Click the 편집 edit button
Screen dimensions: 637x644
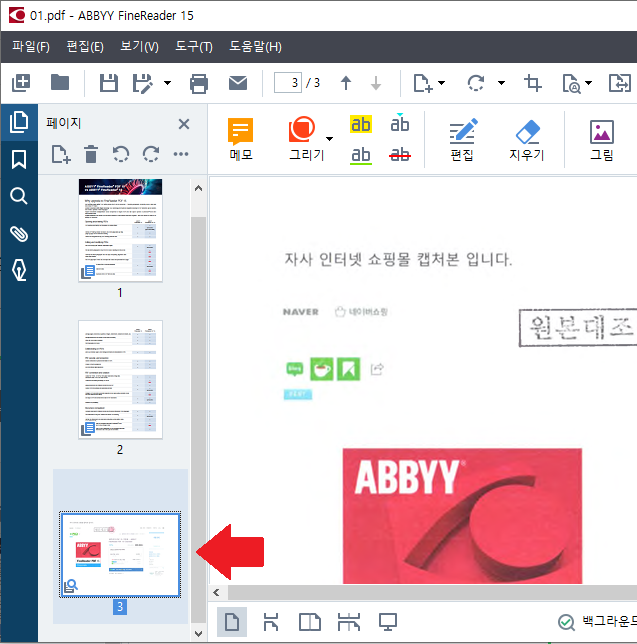coord(462,139)
